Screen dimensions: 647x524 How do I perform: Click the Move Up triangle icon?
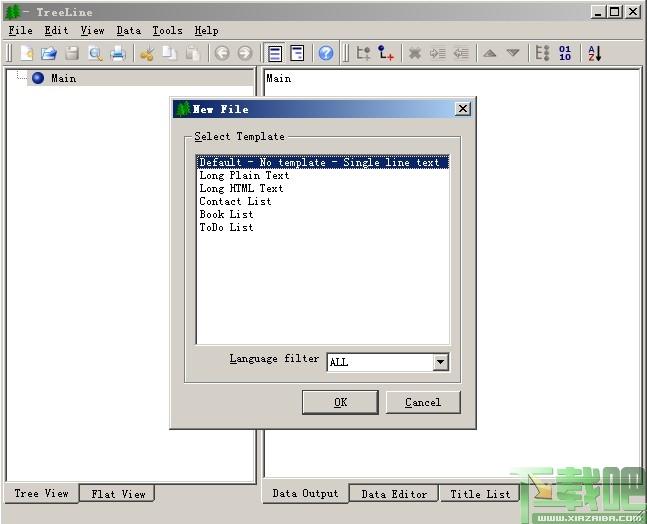tap(490, 53)
